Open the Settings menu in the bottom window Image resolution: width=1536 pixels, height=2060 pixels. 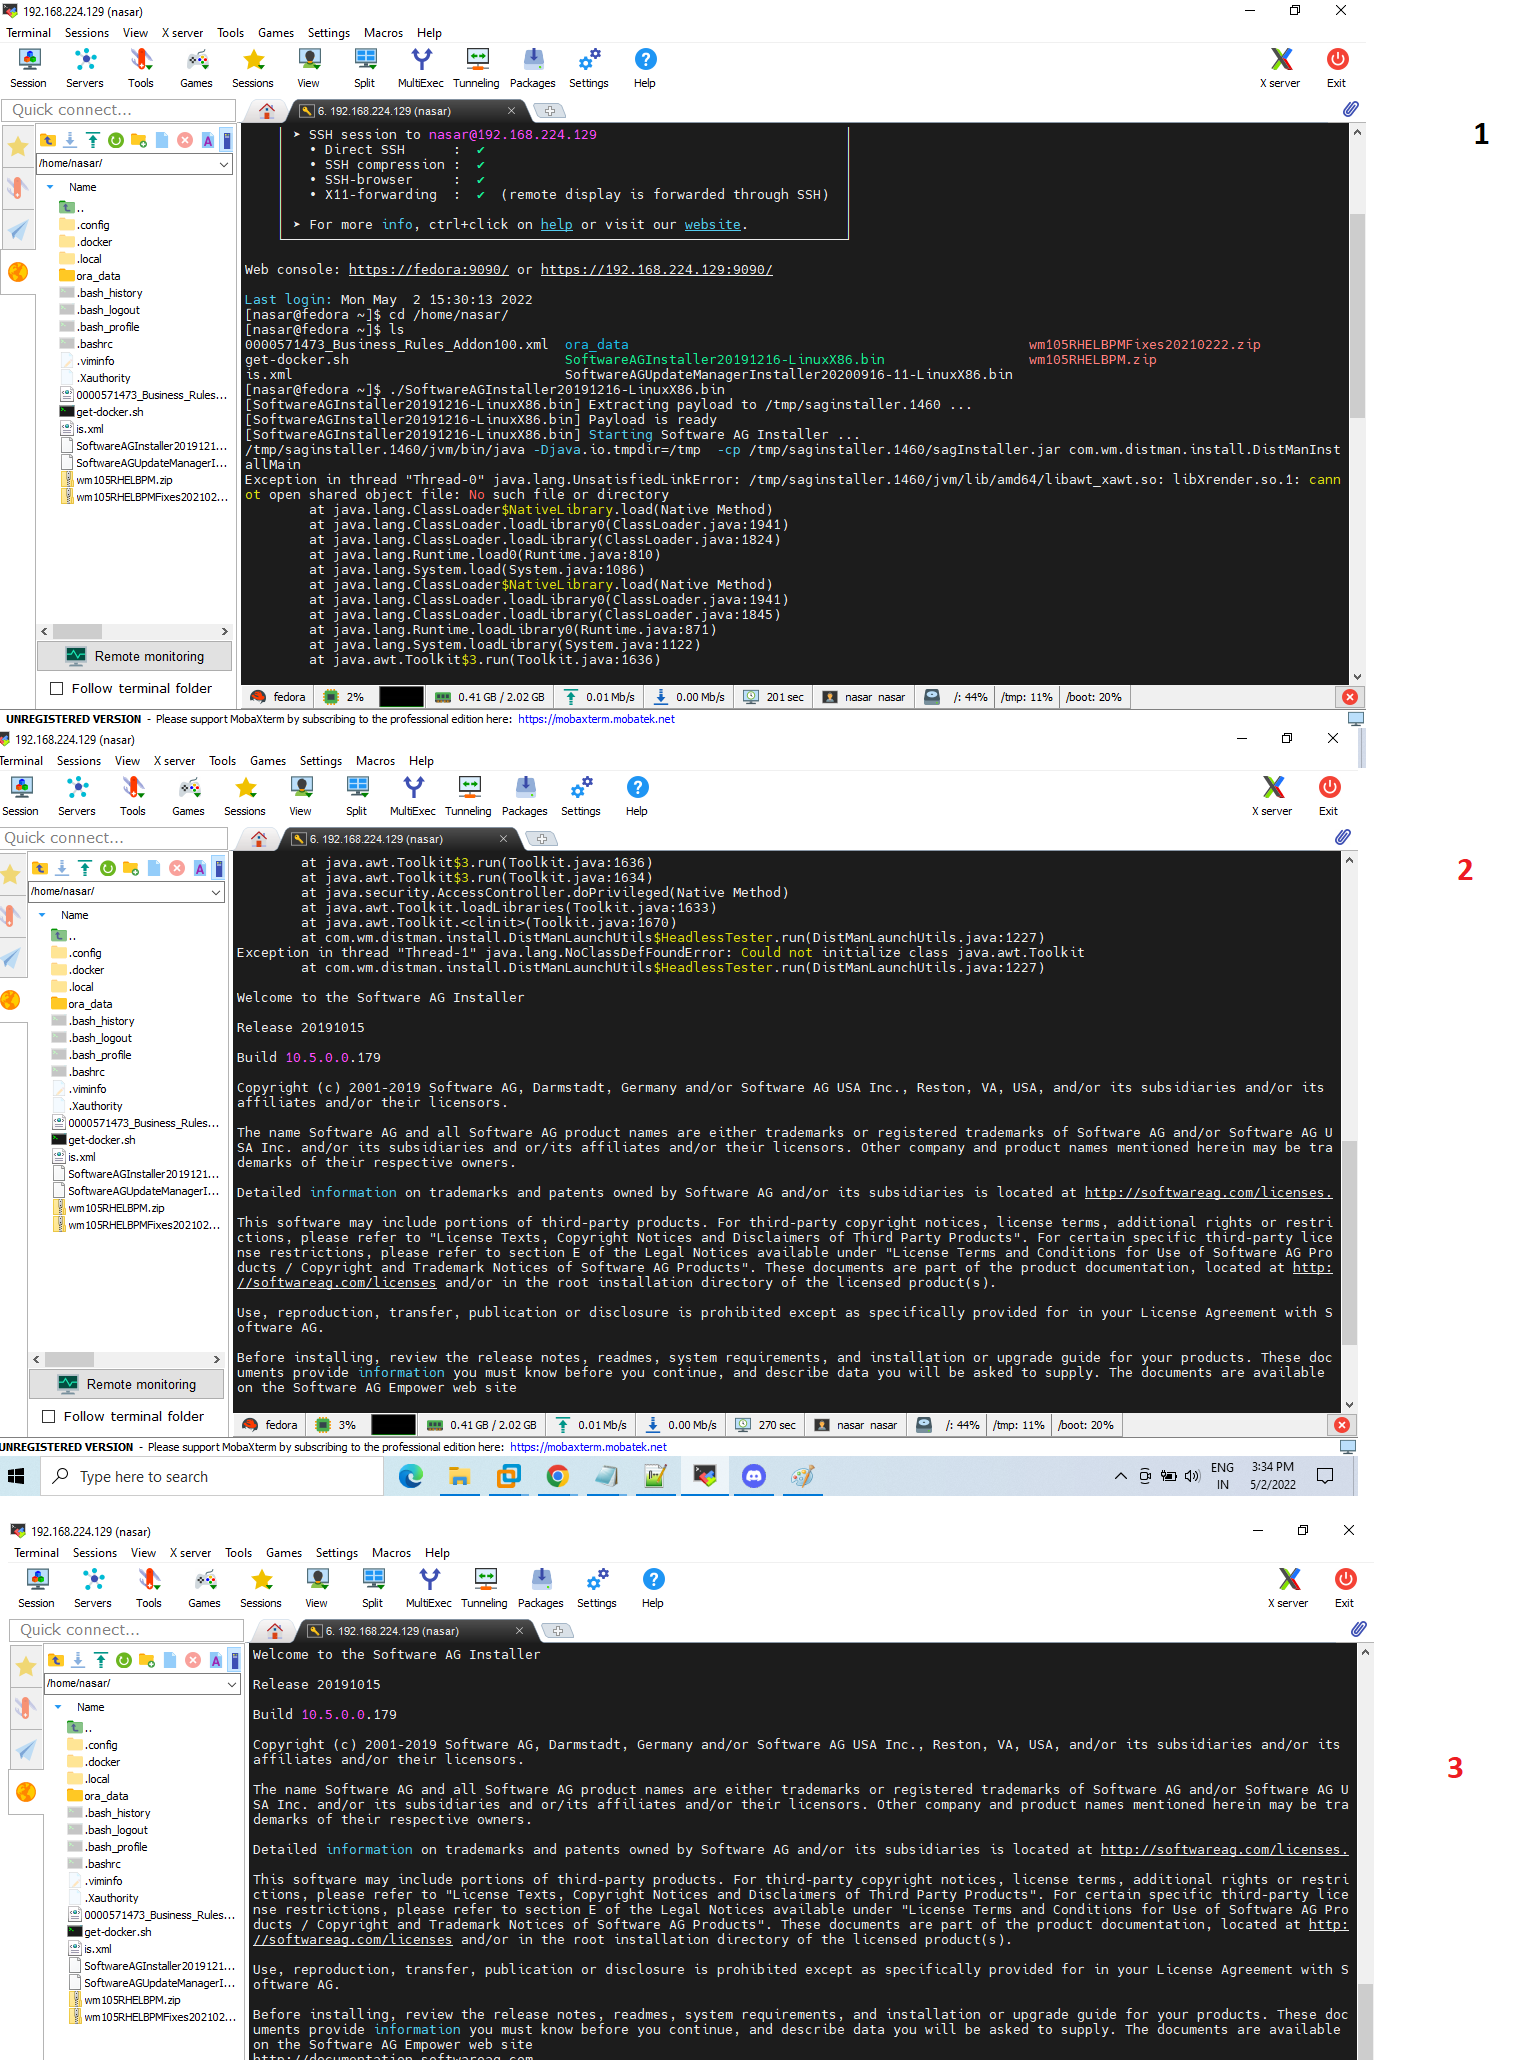(x=337, y=1553)
